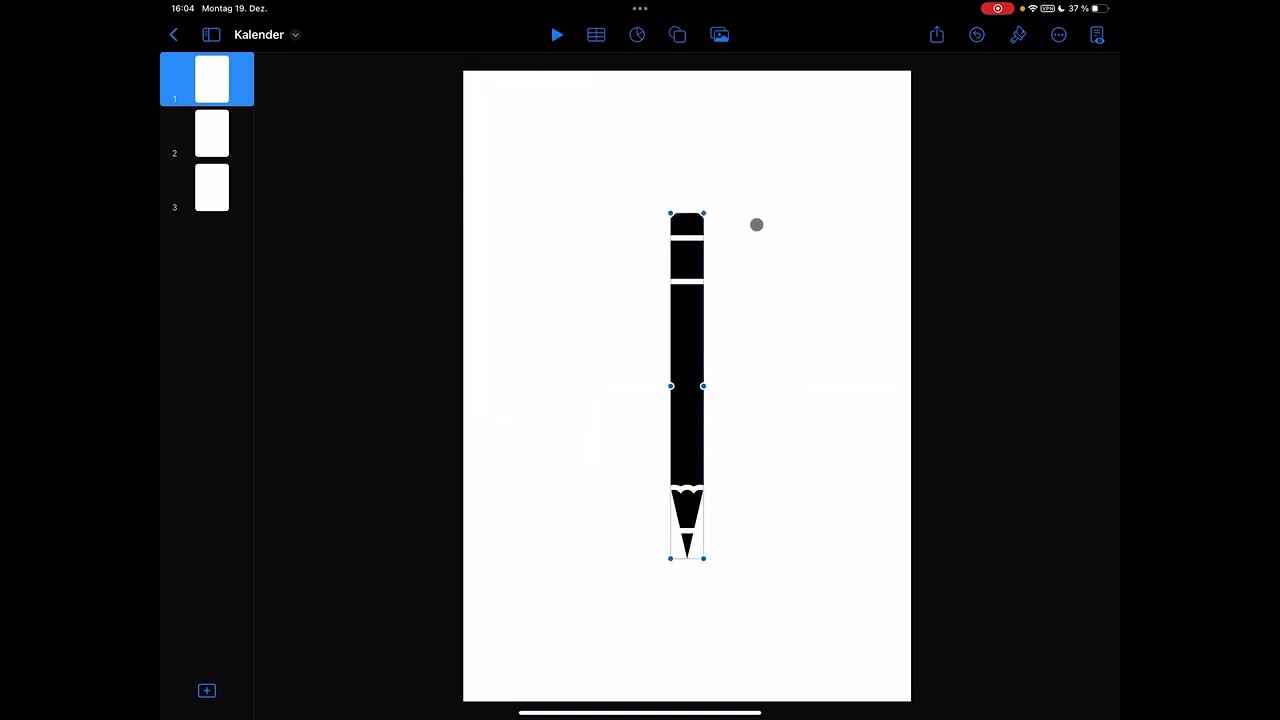Screen dimensions: 1280x720
Task: Open the Format brush panel
Action: (x=1018, y=35)
